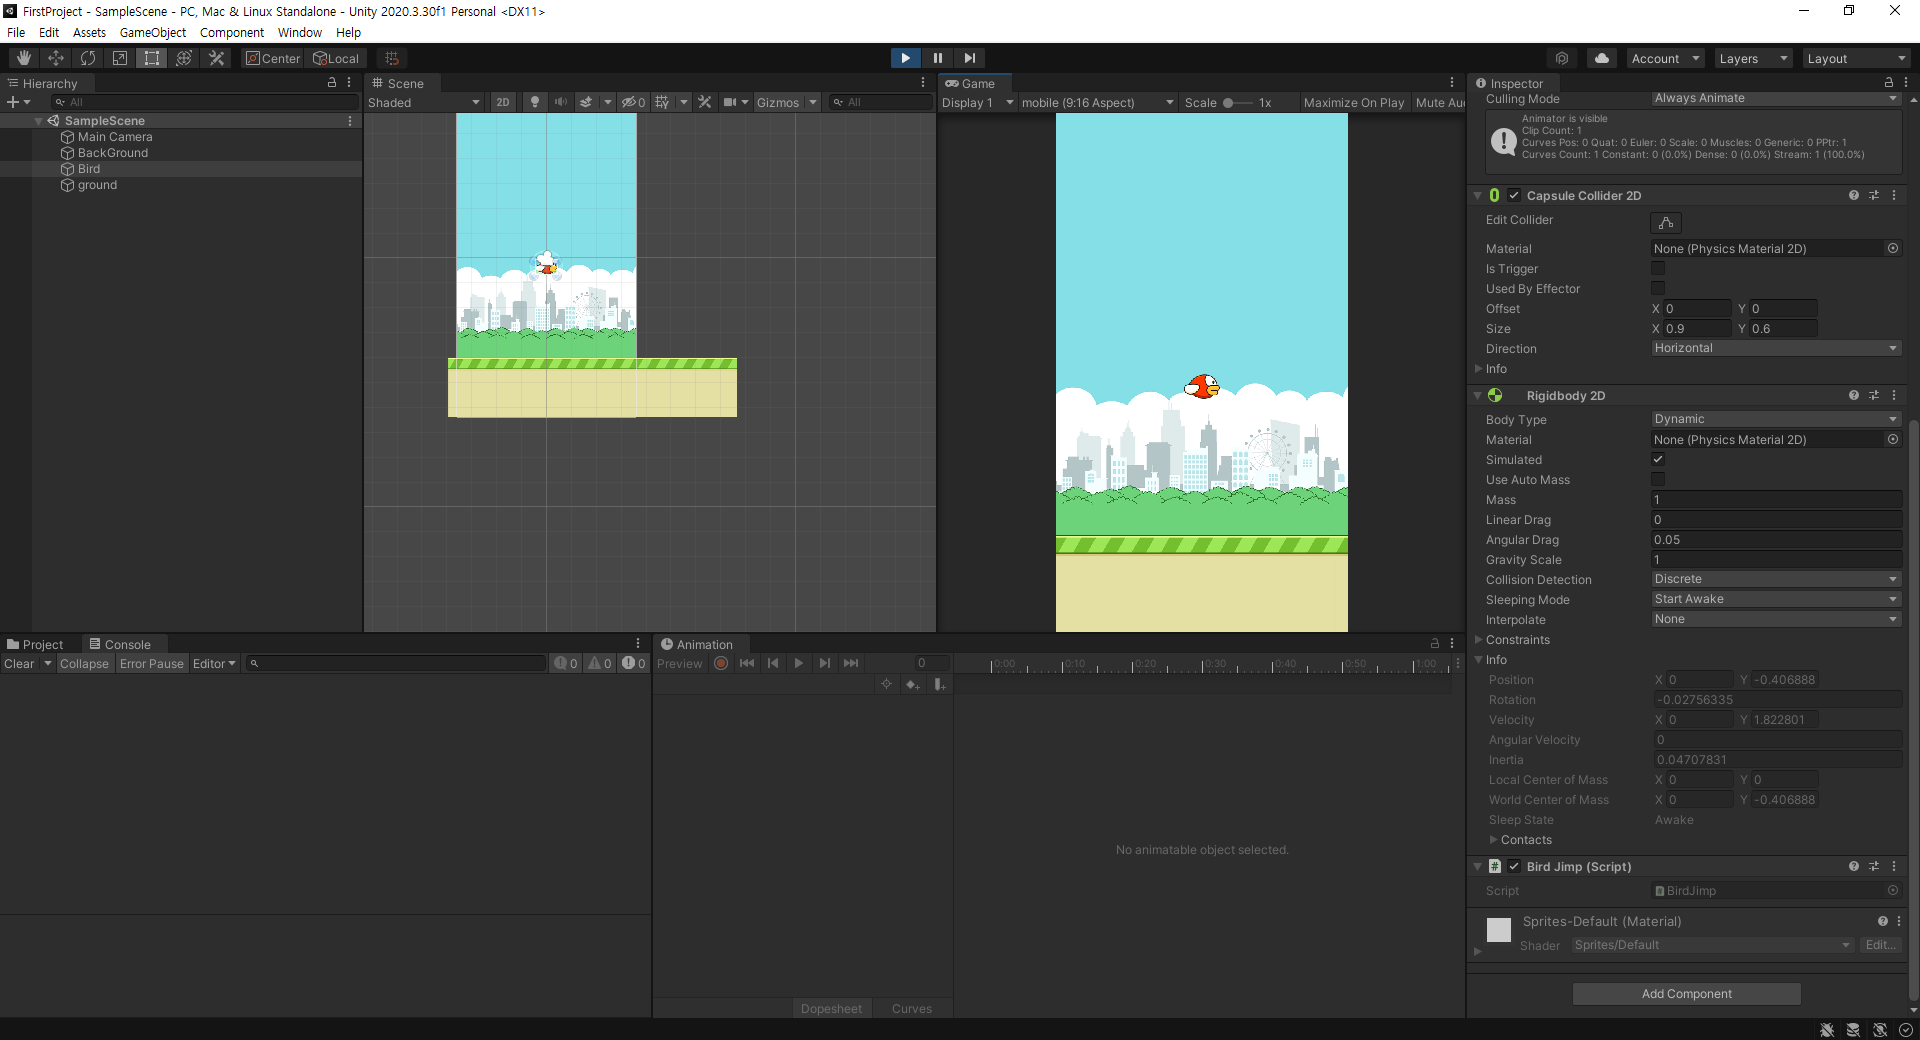Screen dimensions: 1920x1040
Task: Open the Collab cloud icon
Action: point(1602,58)
